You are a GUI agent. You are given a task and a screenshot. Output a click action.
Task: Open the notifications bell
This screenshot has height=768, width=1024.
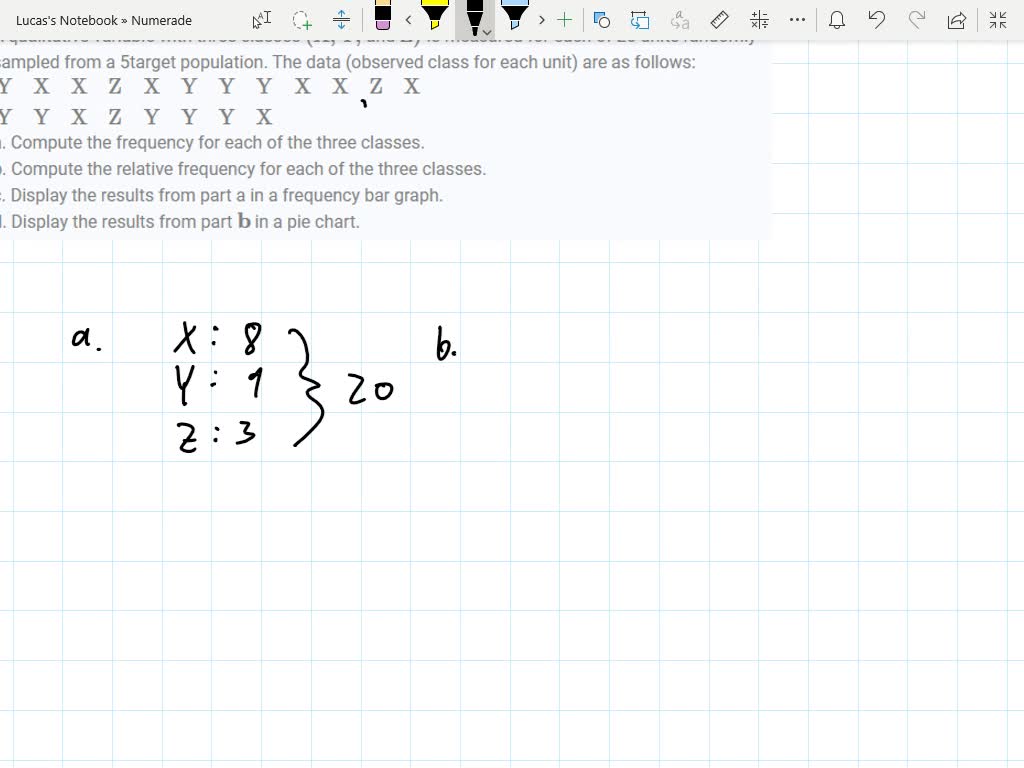point(838,18)
